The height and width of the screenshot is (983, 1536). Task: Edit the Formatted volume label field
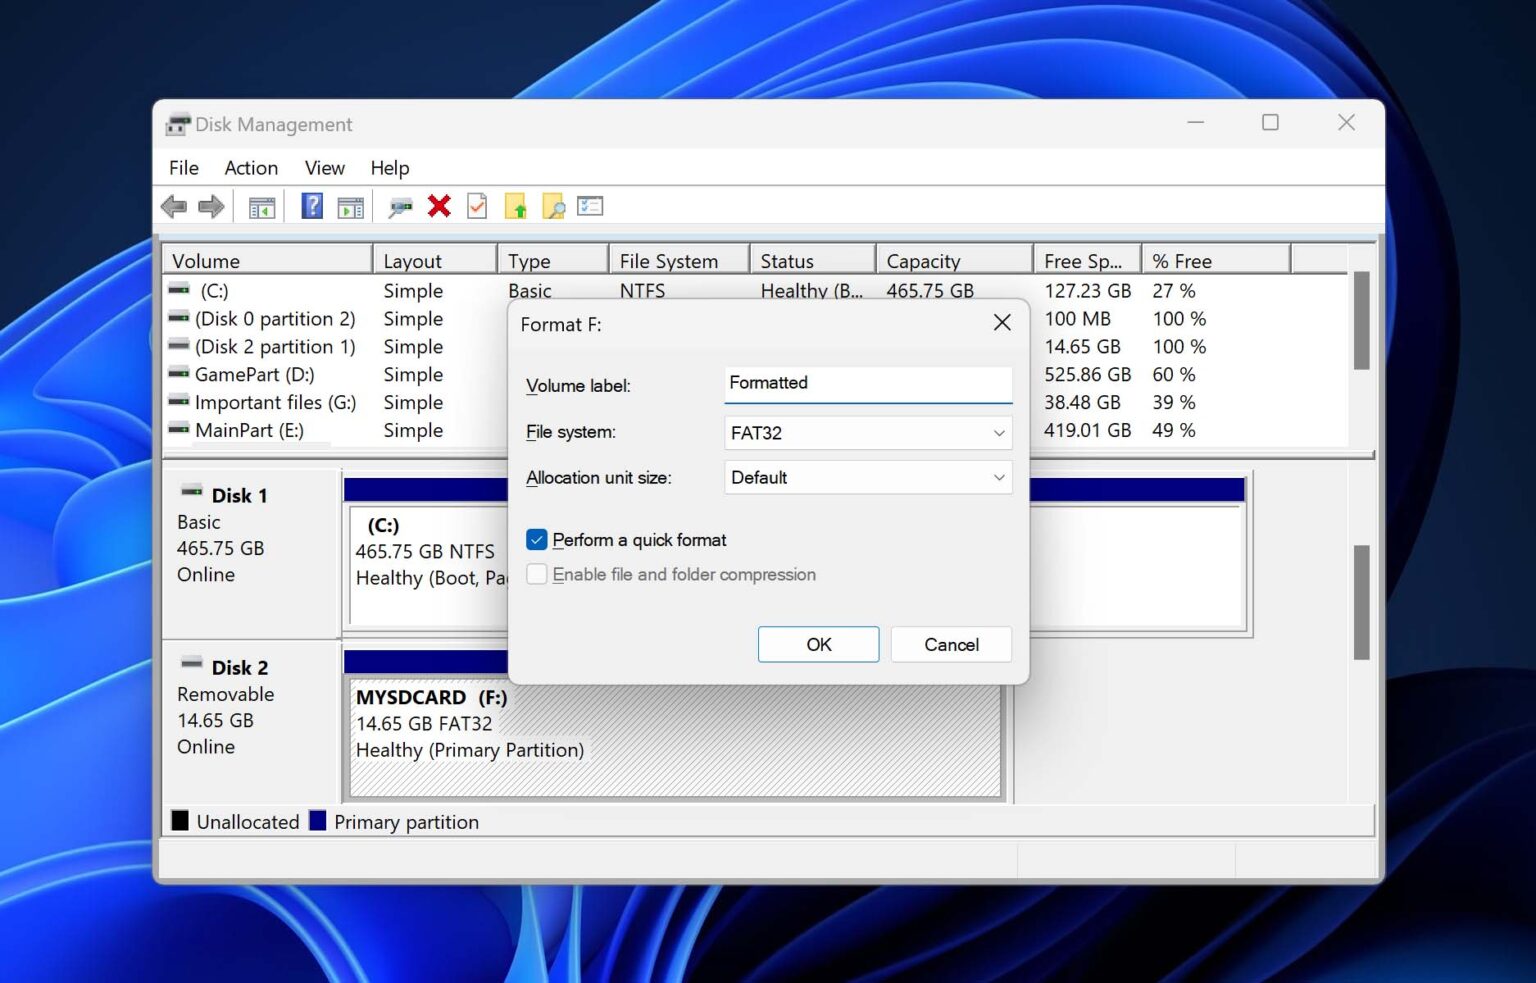[866, 384]
